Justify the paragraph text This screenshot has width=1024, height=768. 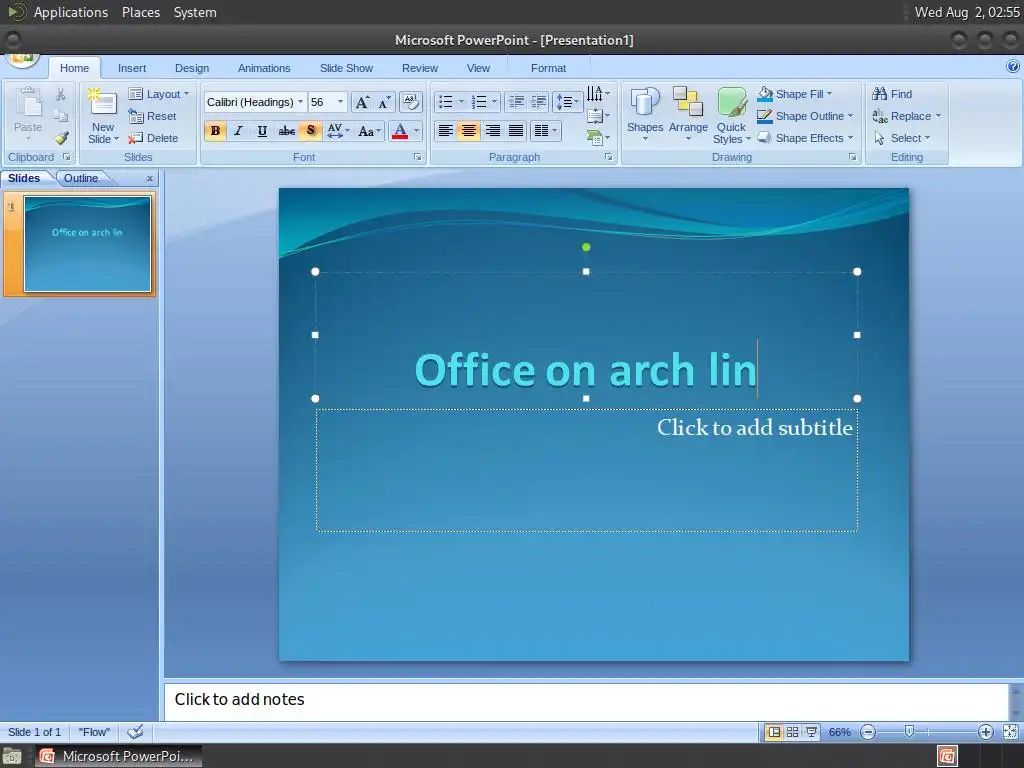pos(516,131)
